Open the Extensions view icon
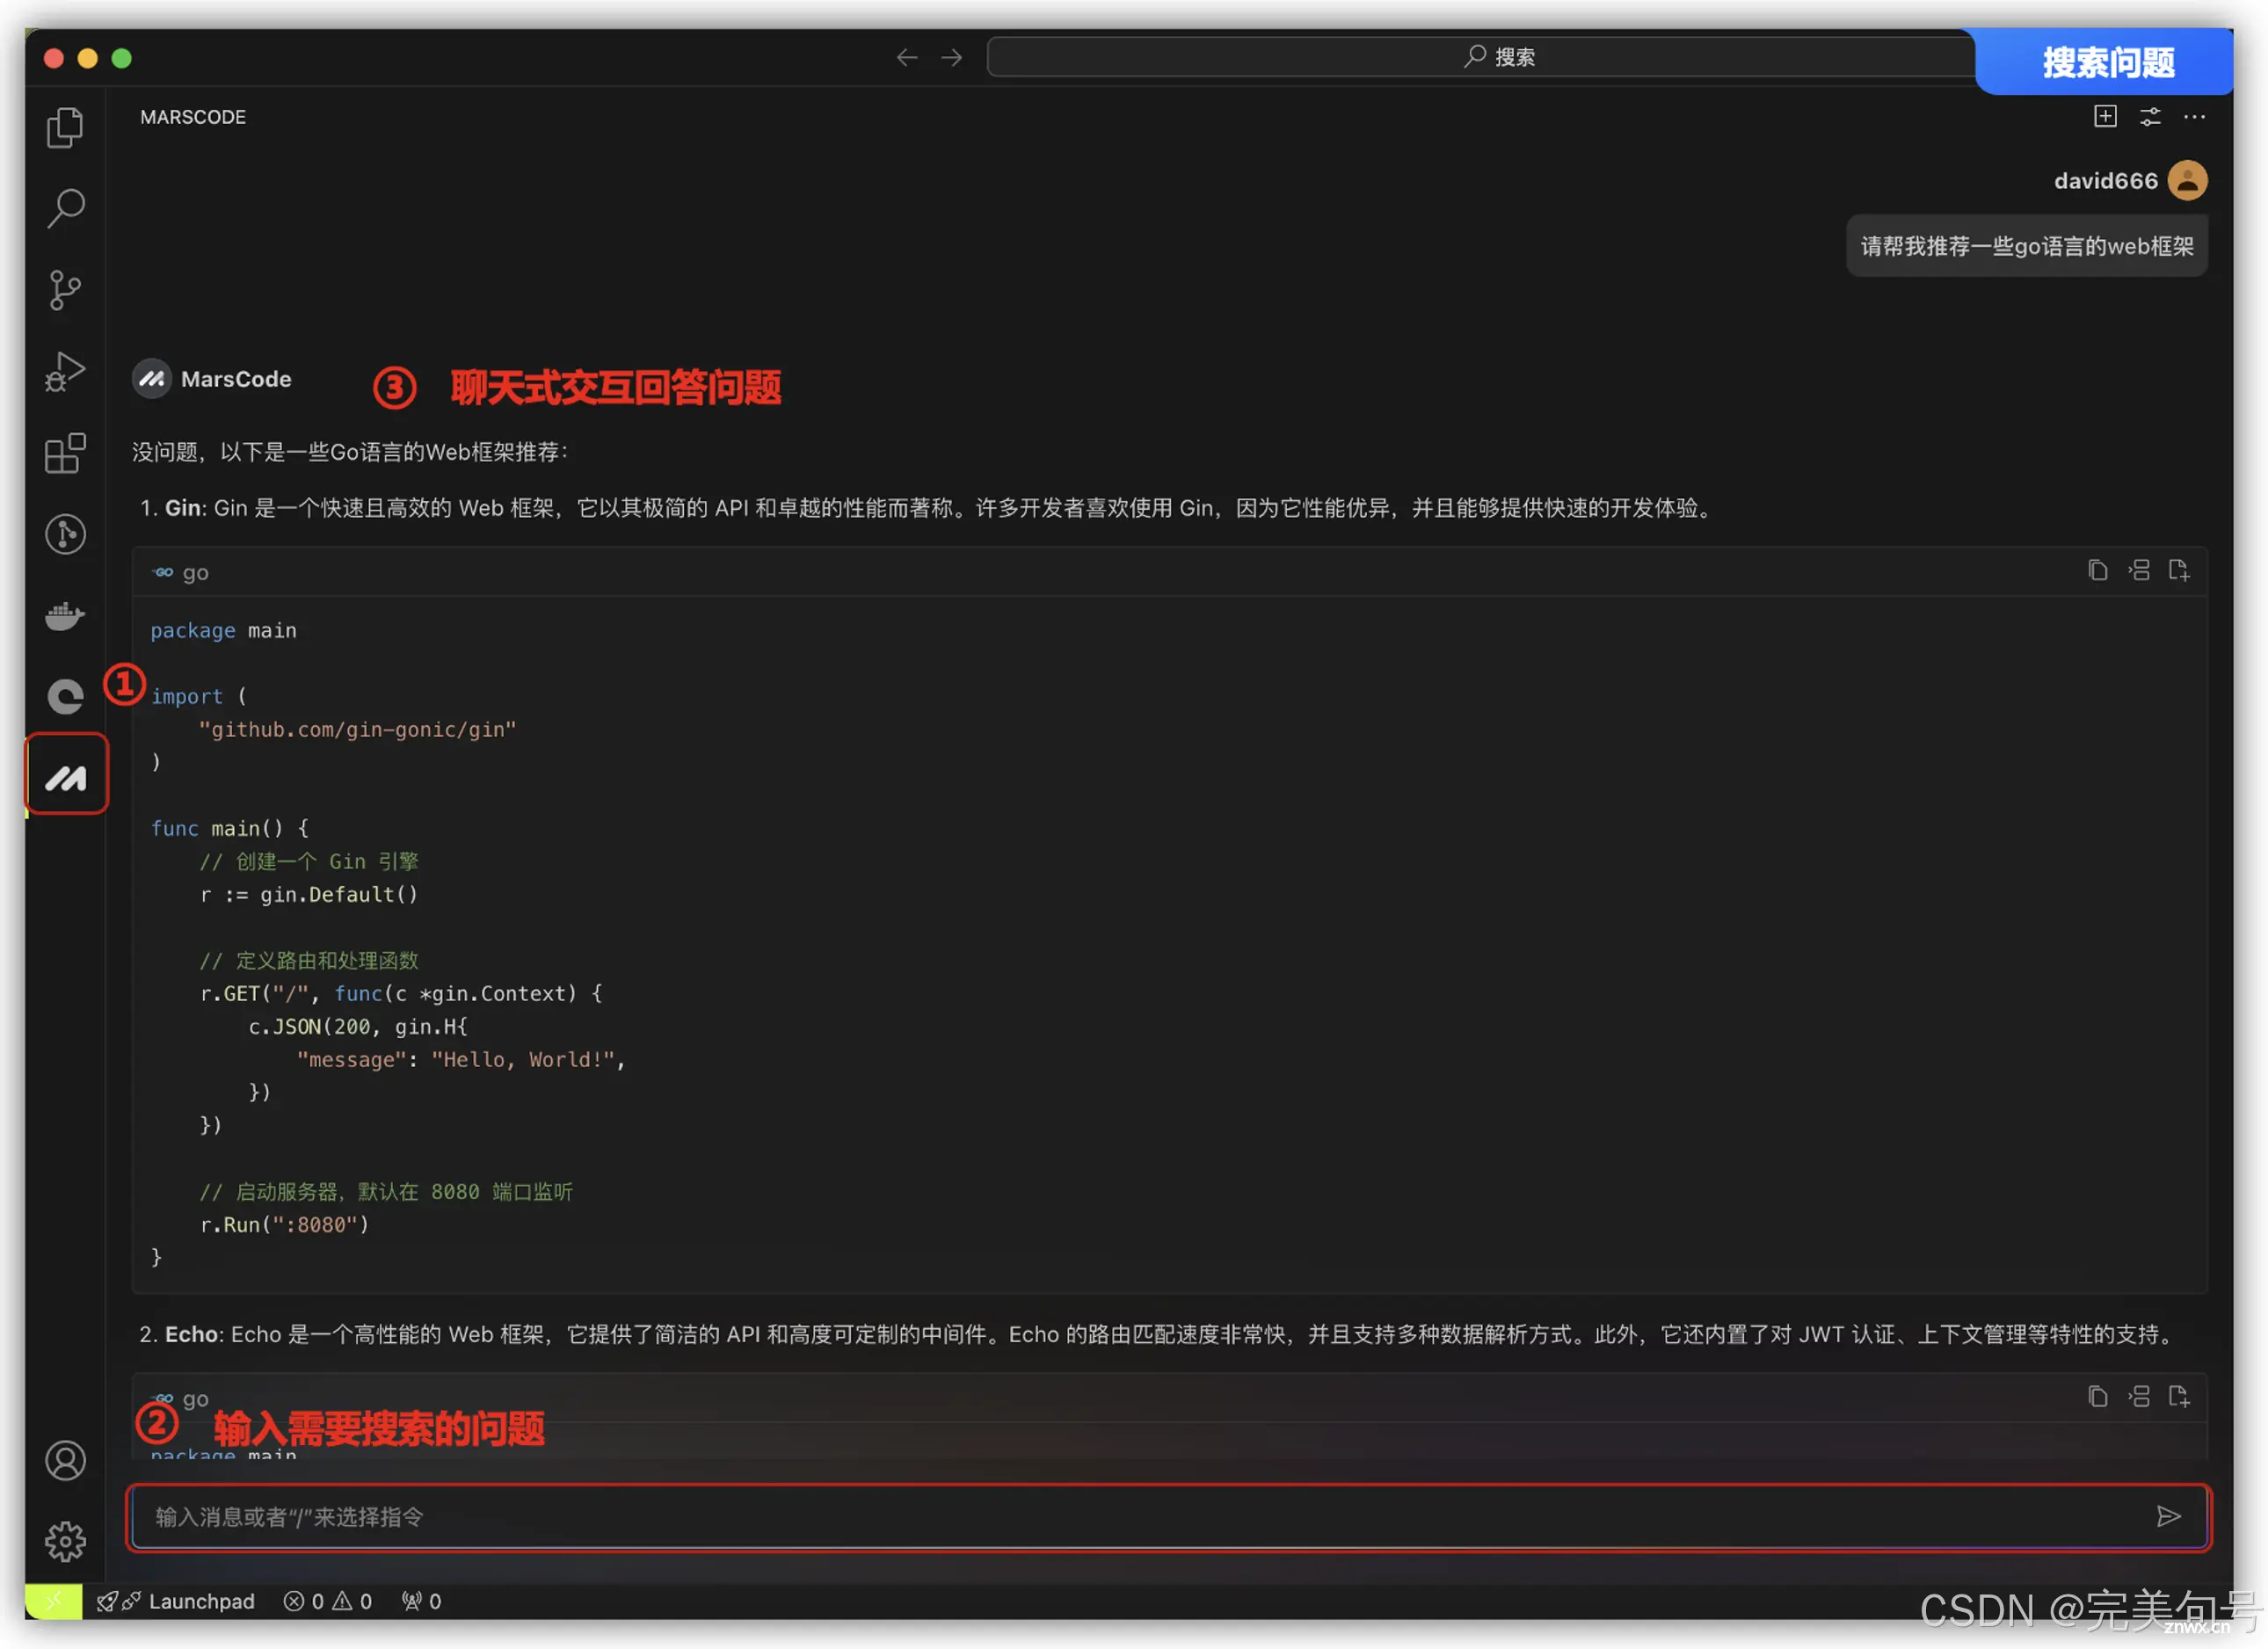The height and width of the screenshot is (1649, 2268). 65,453
